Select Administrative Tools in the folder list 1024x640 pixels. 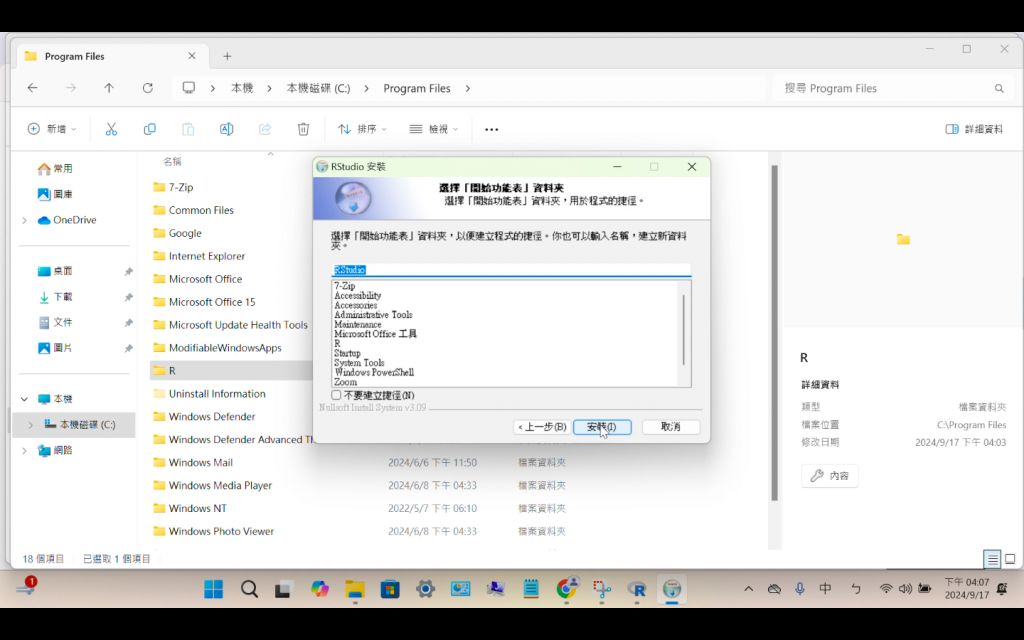click(x=373, y=315)
